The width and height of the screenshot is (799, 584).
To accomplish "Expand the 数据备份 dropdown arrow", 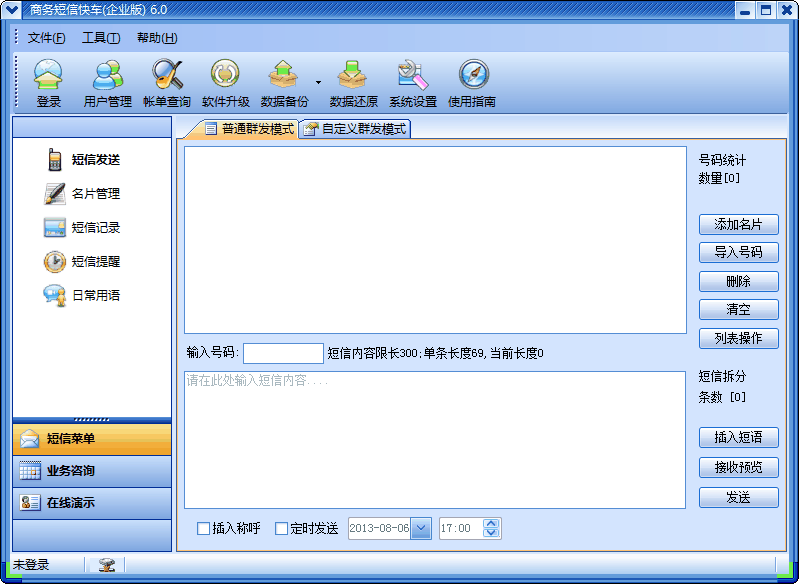I will pos(318,82).
